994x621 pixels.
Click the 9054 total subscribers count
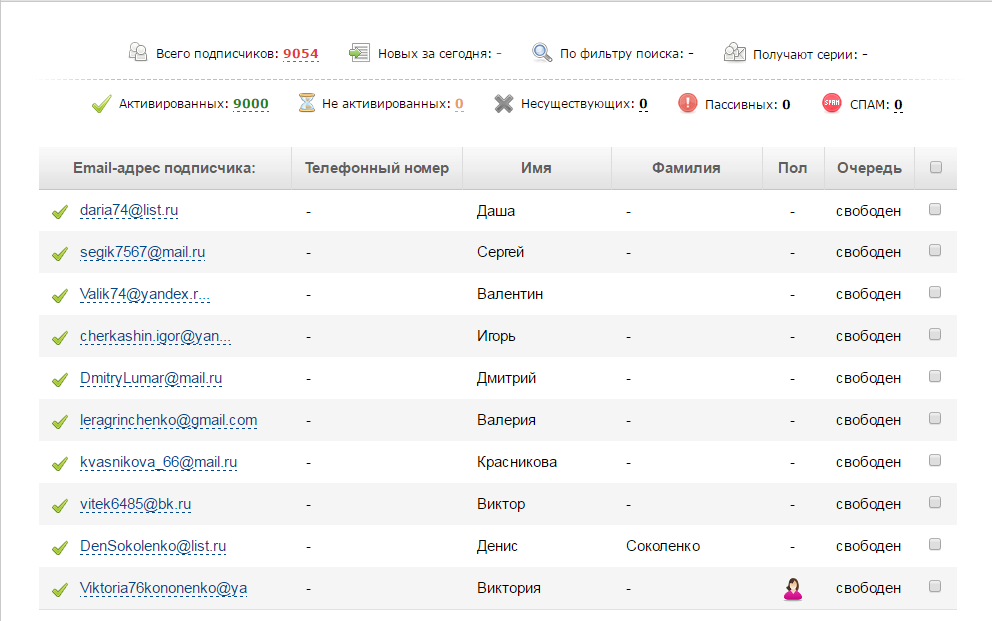tap(301, 54)
